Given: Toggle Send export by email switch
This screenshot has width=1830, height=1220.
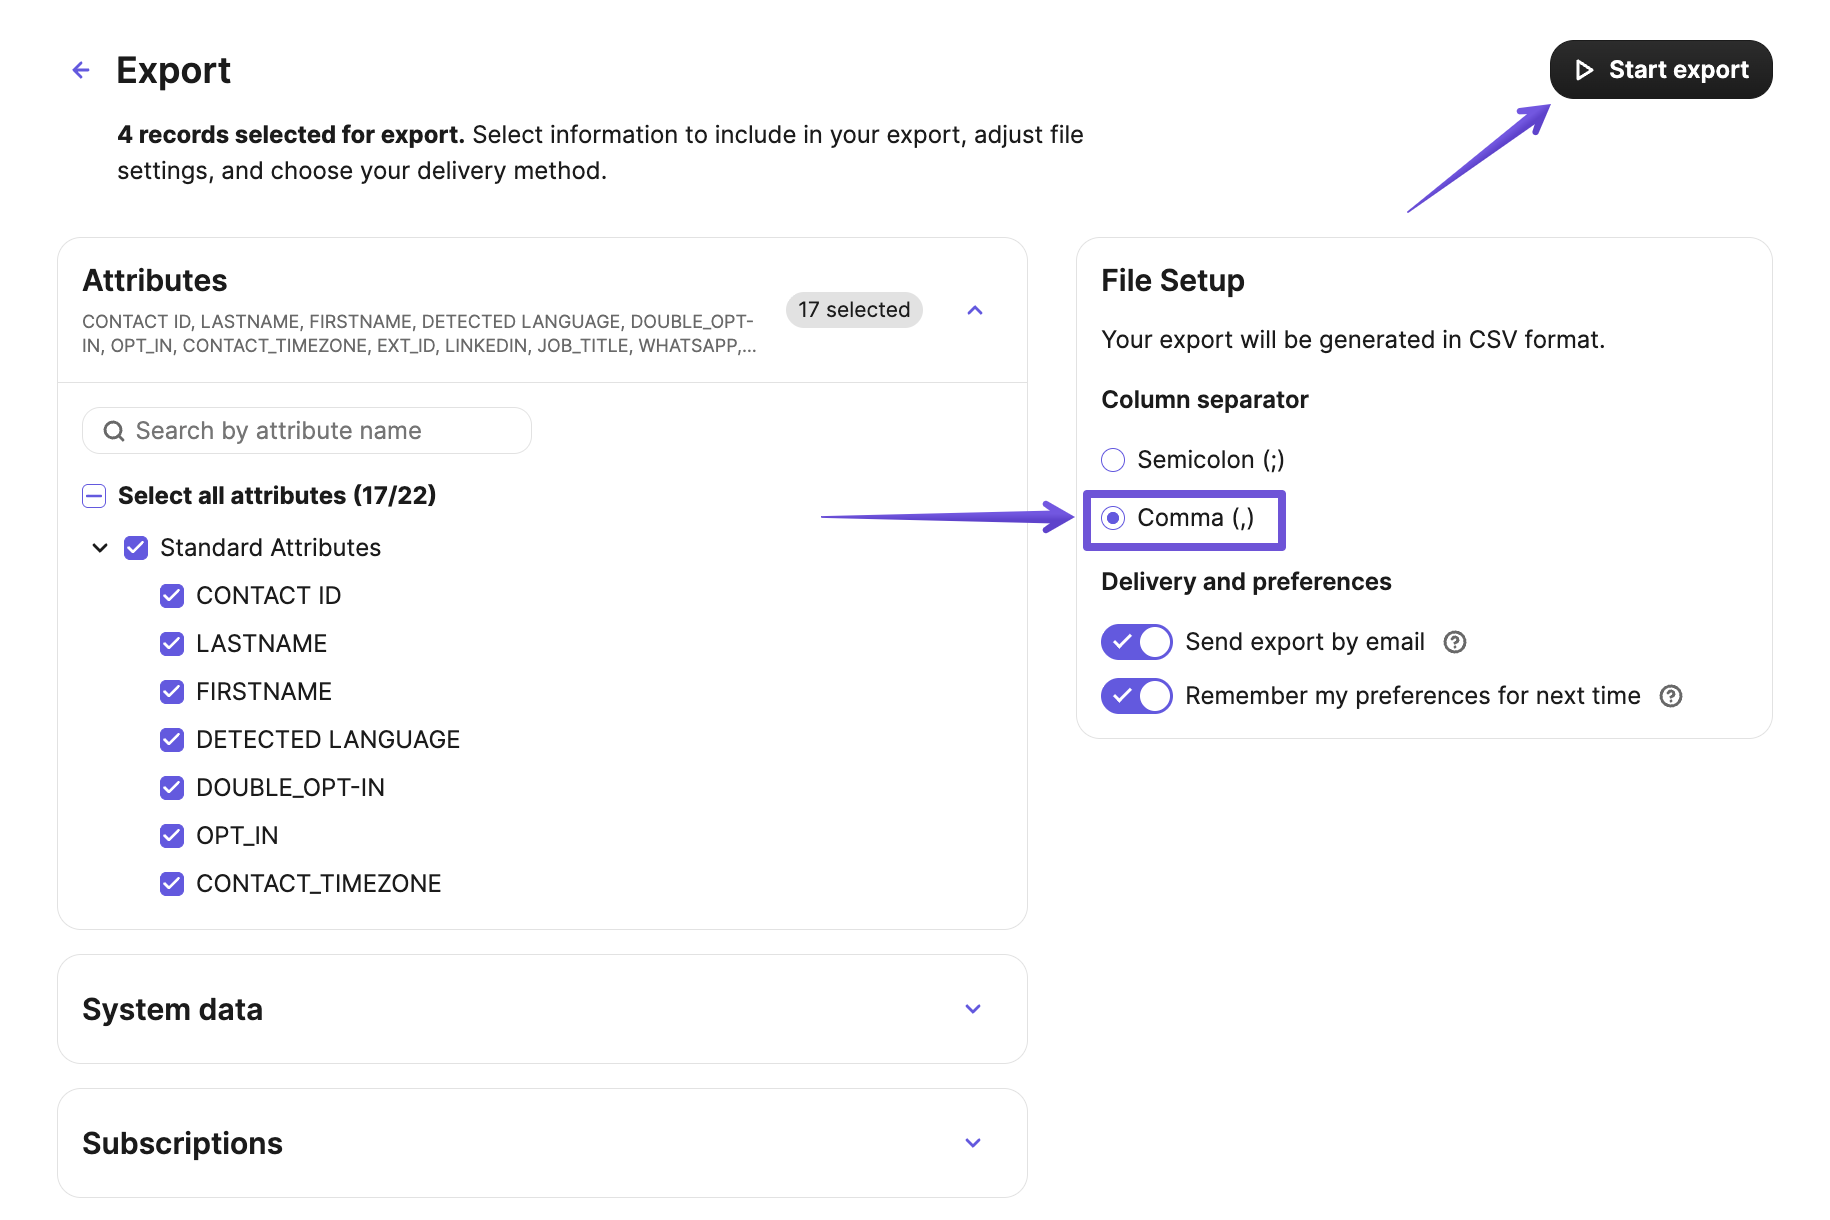Looking at the screenshot, I should tap(1136, 642).
